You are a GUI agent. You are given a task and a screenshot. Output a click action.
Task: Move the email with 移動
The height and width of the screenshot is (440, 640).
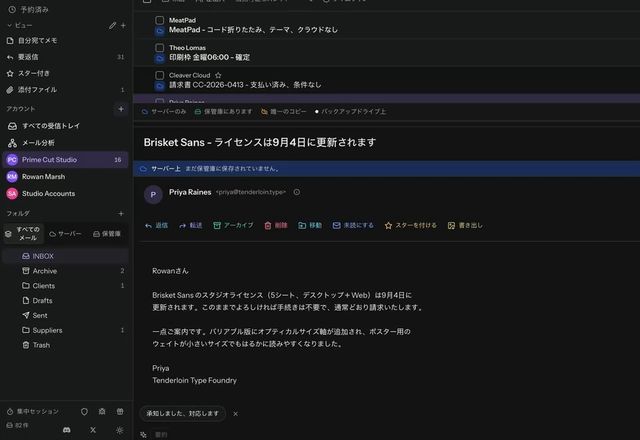click(x=310, y=225)
